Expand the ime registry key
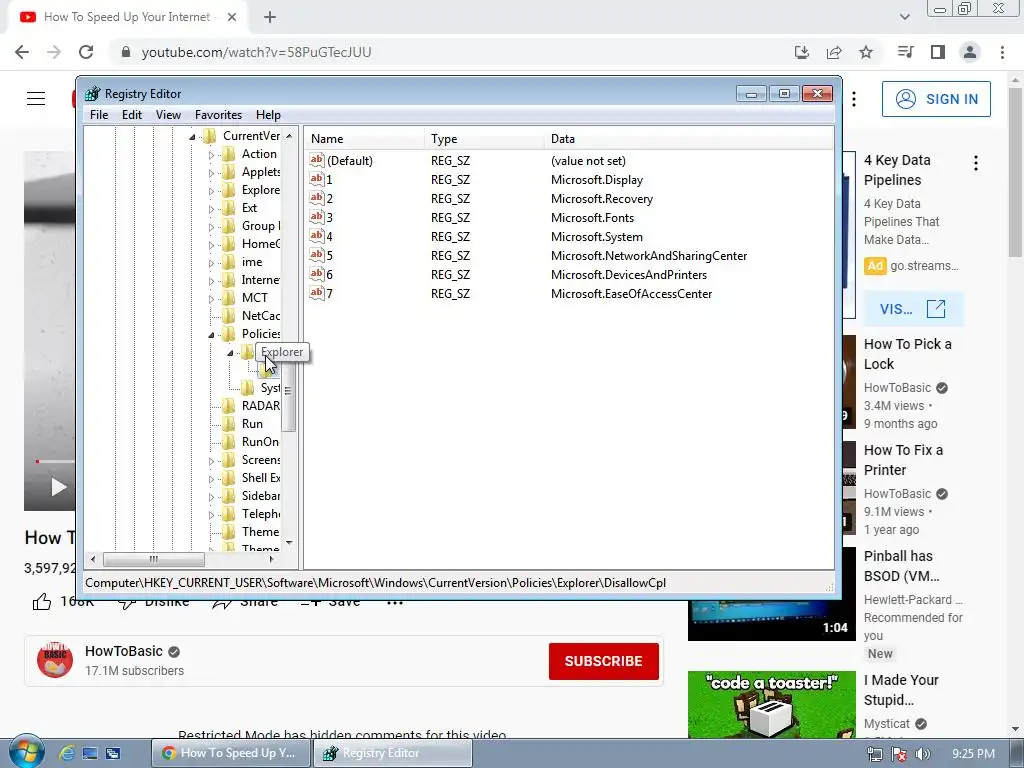1024x768 pixels. [x=211, y=263]
